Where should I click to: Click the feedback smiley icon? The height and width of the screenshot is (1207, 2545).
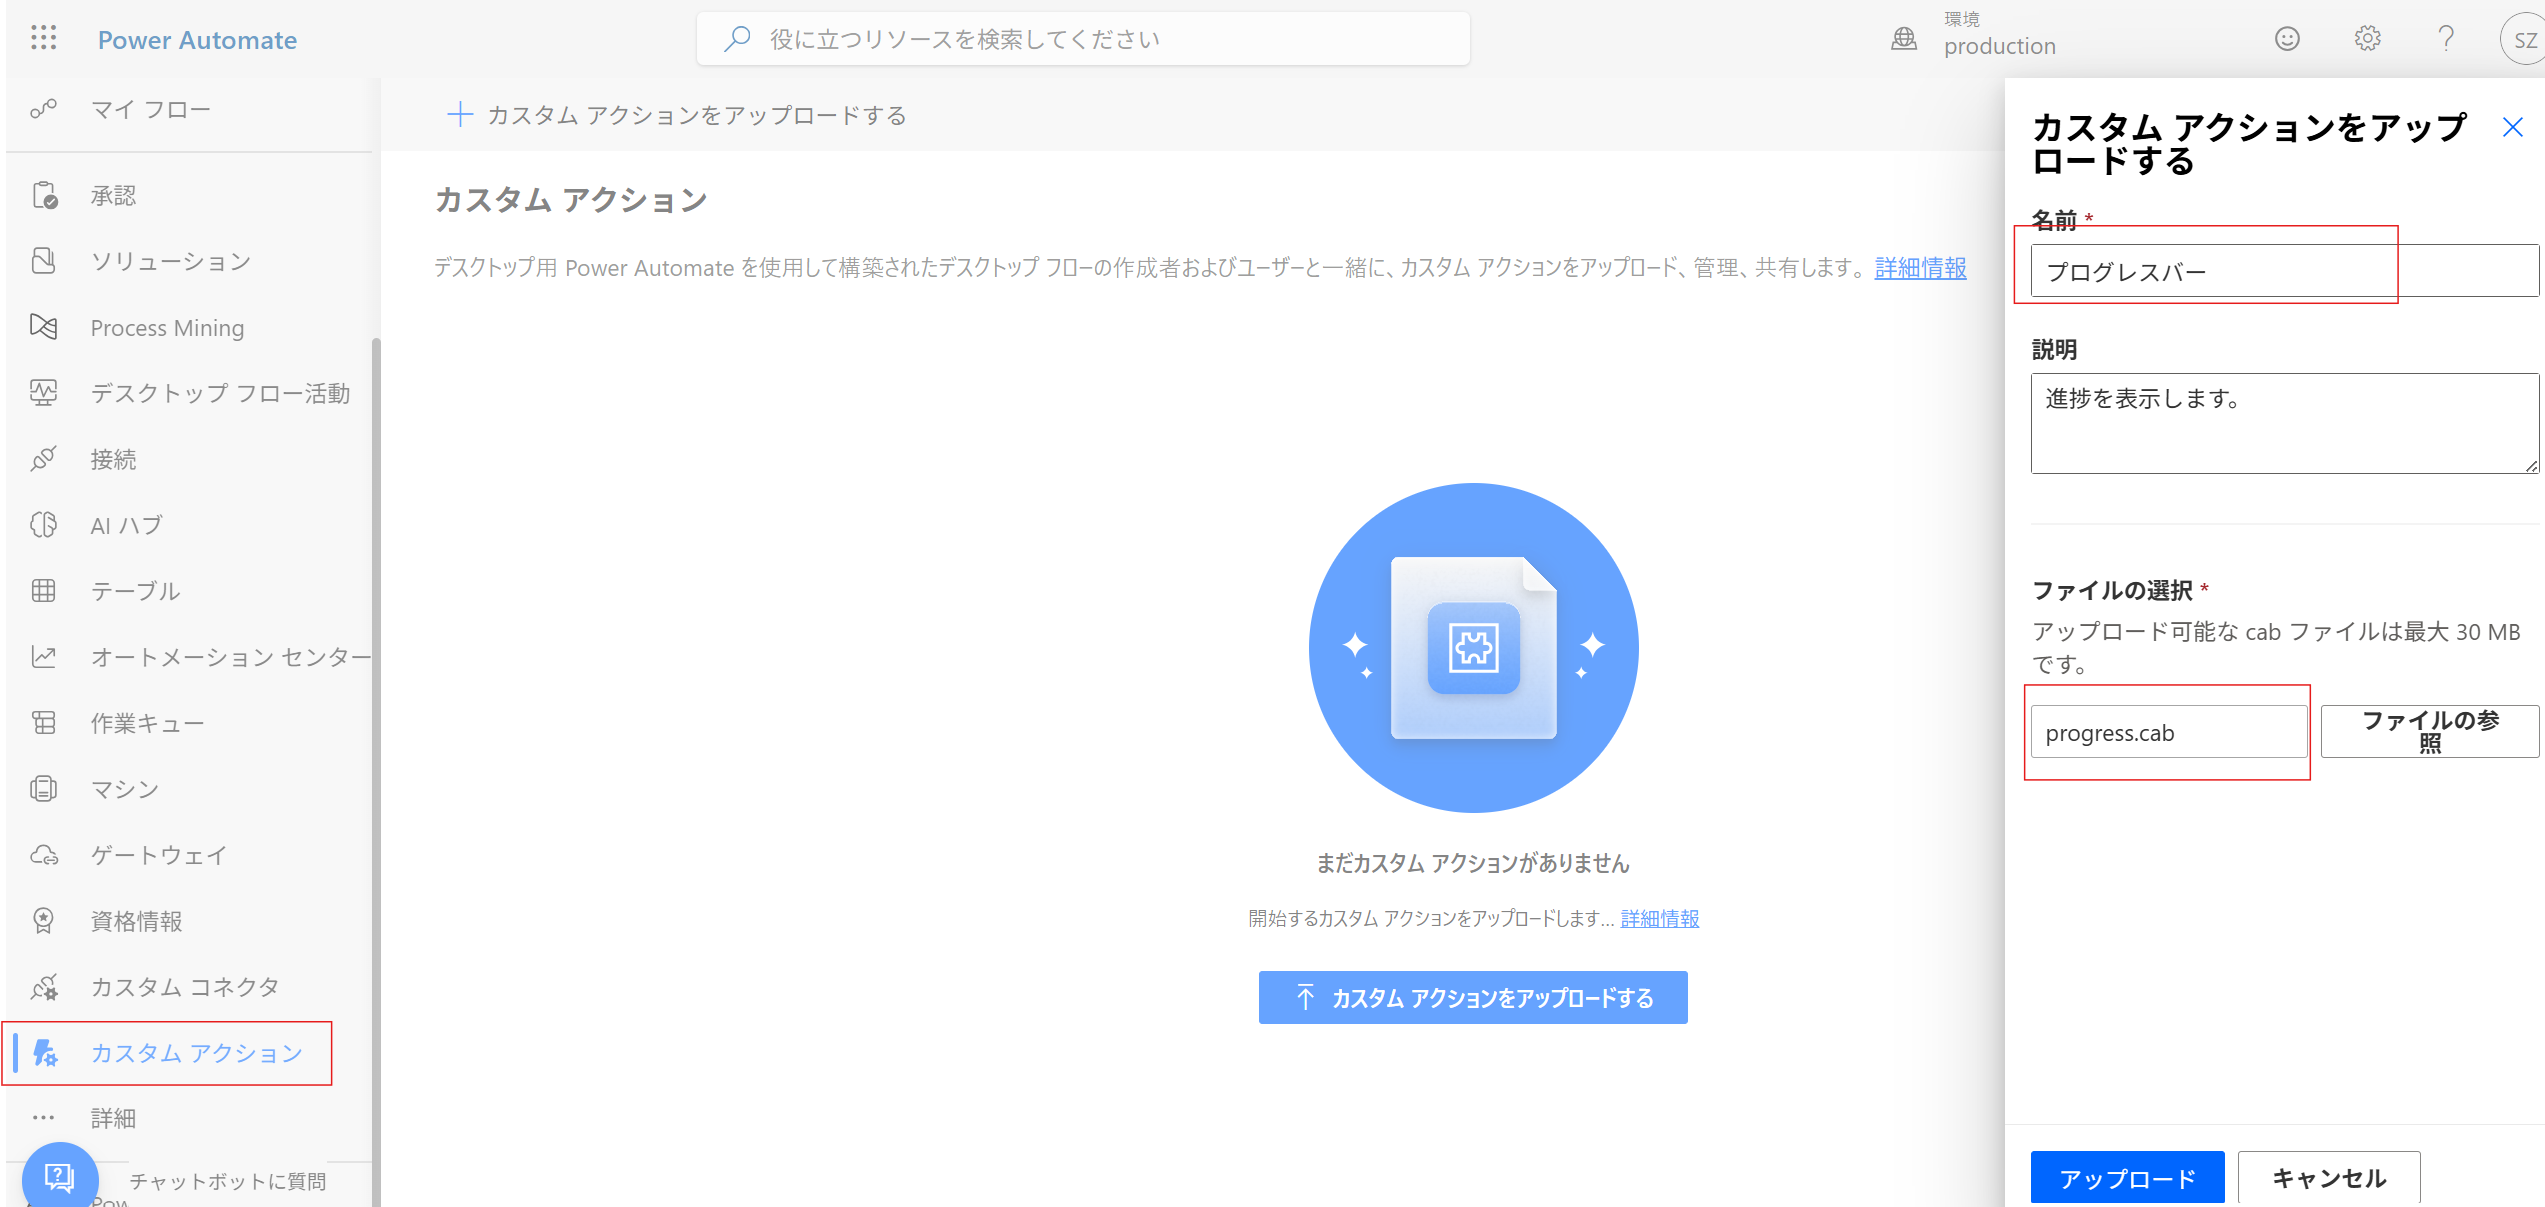[x=2287, y=39]
